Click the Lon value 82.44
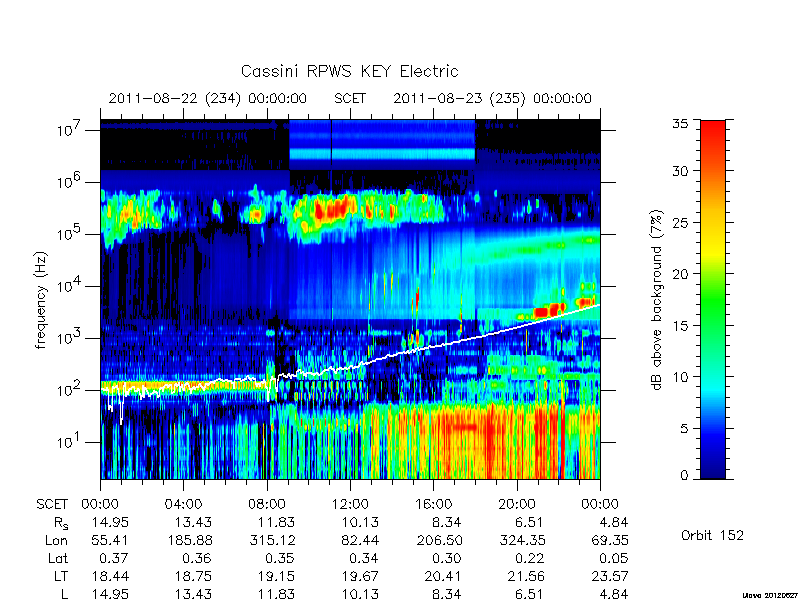 [x=361, y=540]
